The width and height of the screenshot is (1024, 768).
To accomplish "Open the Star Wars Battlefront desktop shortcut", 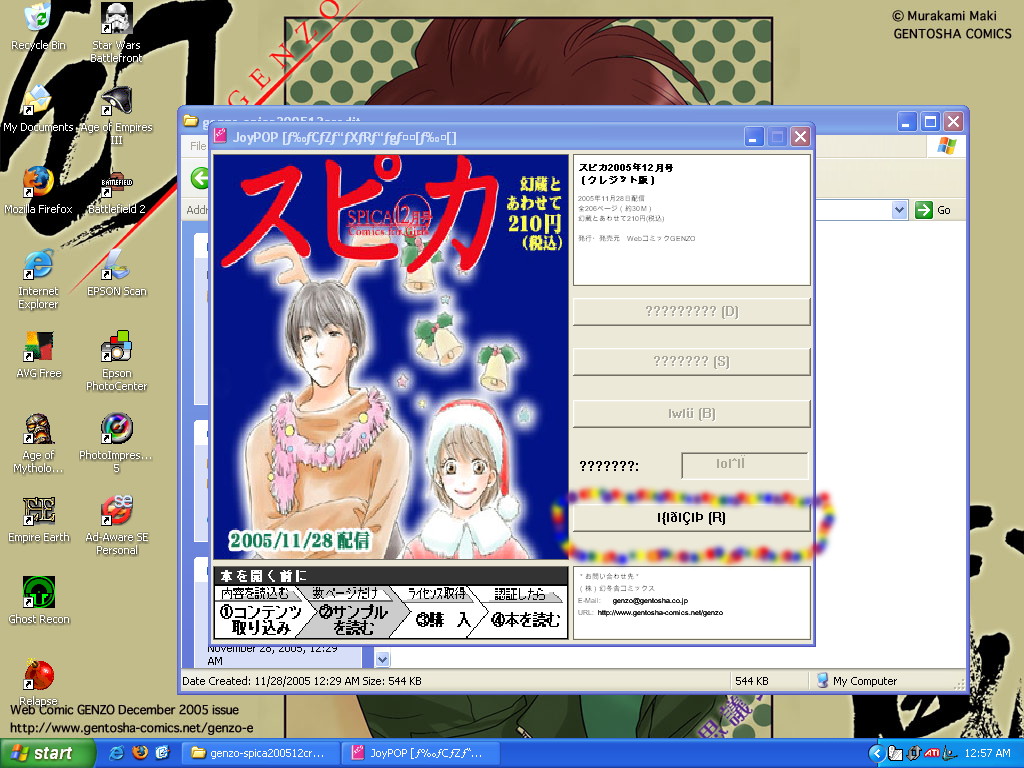I will (117, 20).
